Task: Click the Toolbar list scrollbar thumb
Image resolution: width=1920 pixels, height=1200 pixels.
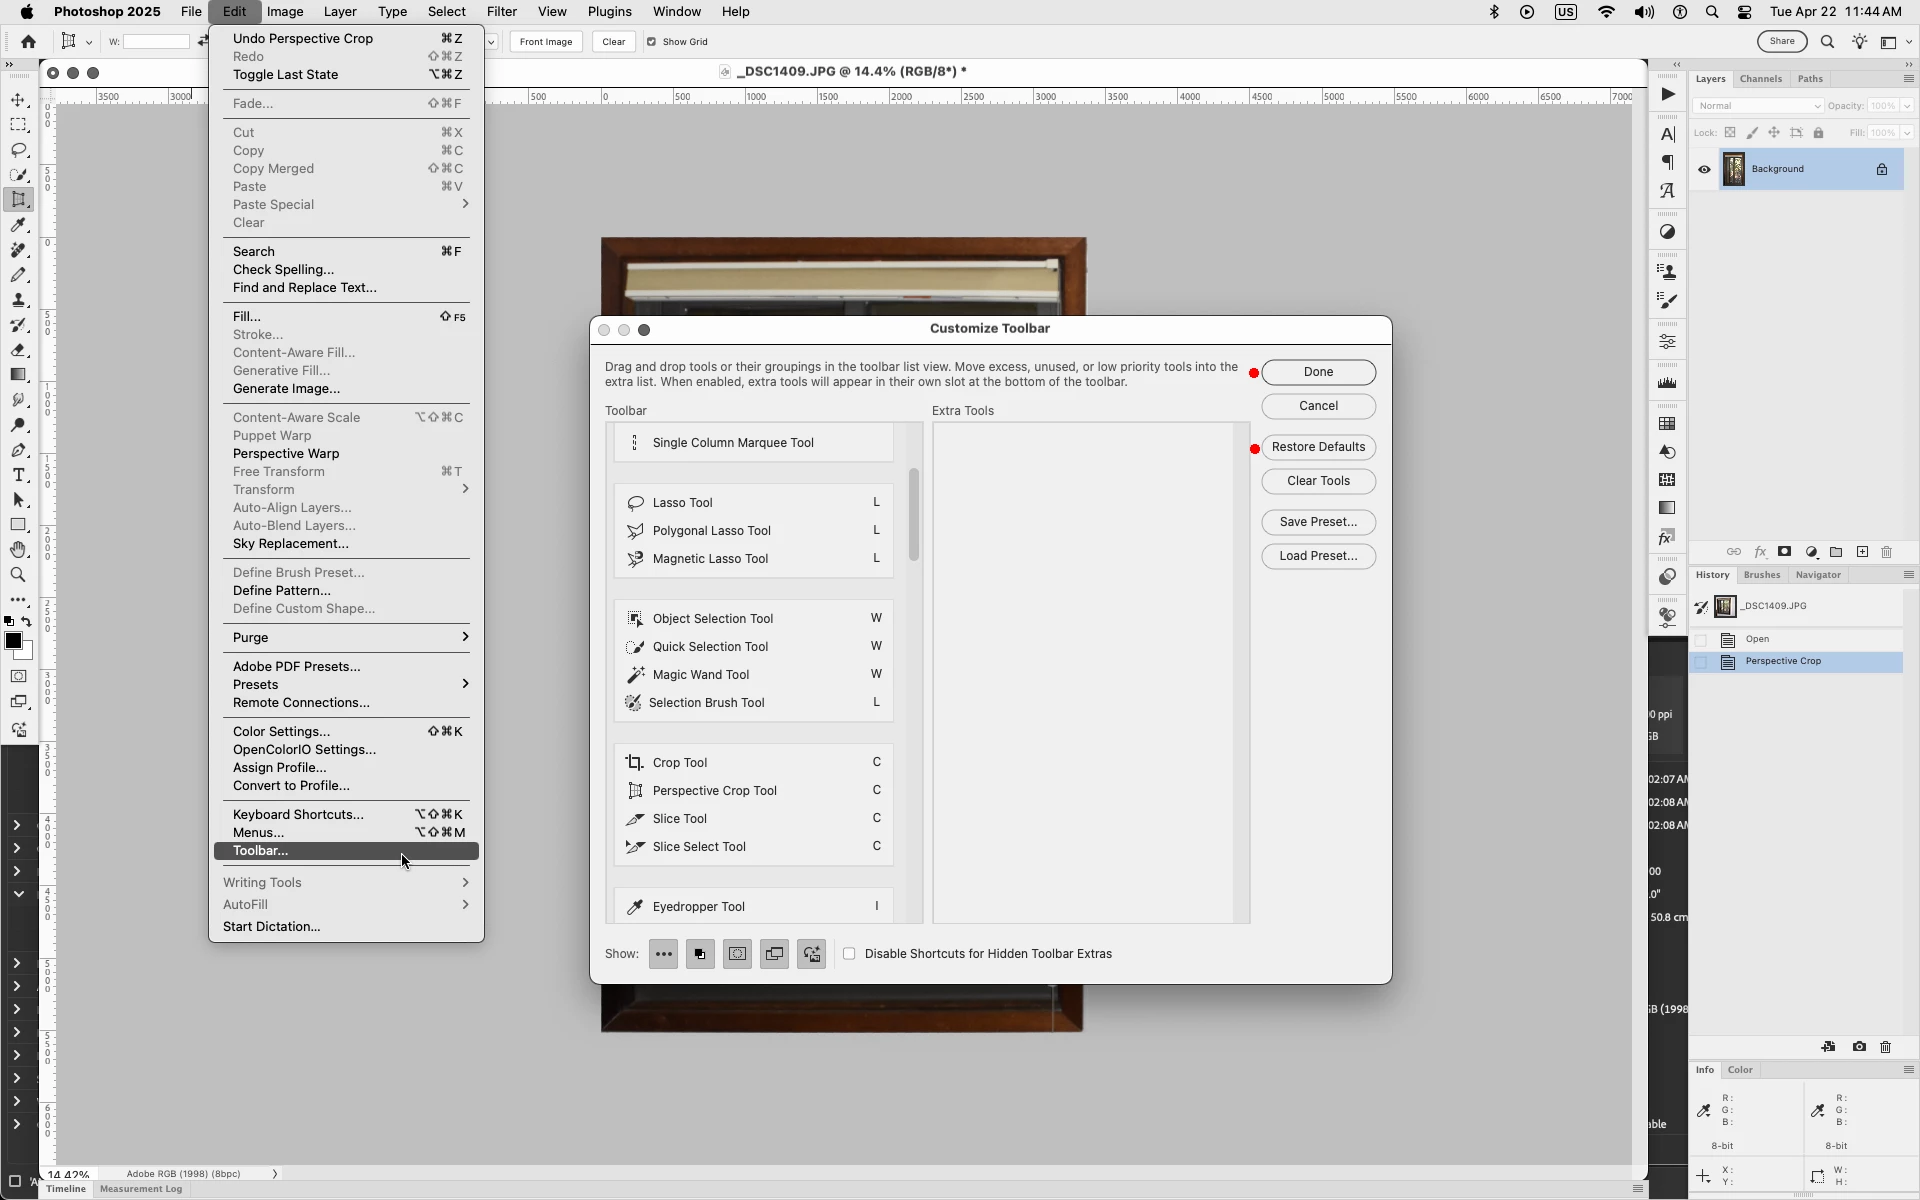Action: pos(913,514)
